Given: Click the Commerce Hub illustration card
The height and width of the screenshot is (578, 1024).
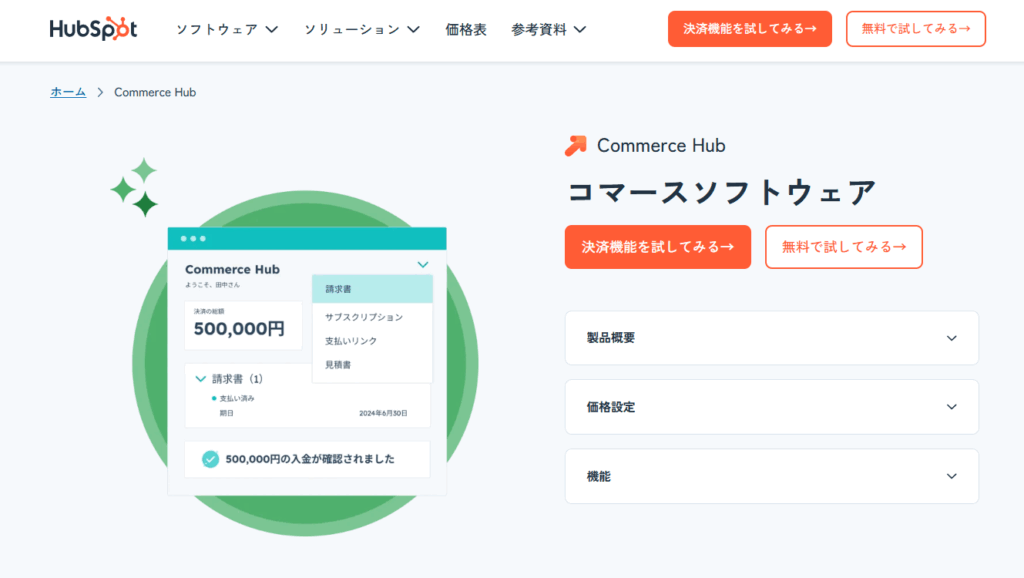Looking at the screenshot, I should (x=307, y=361).
